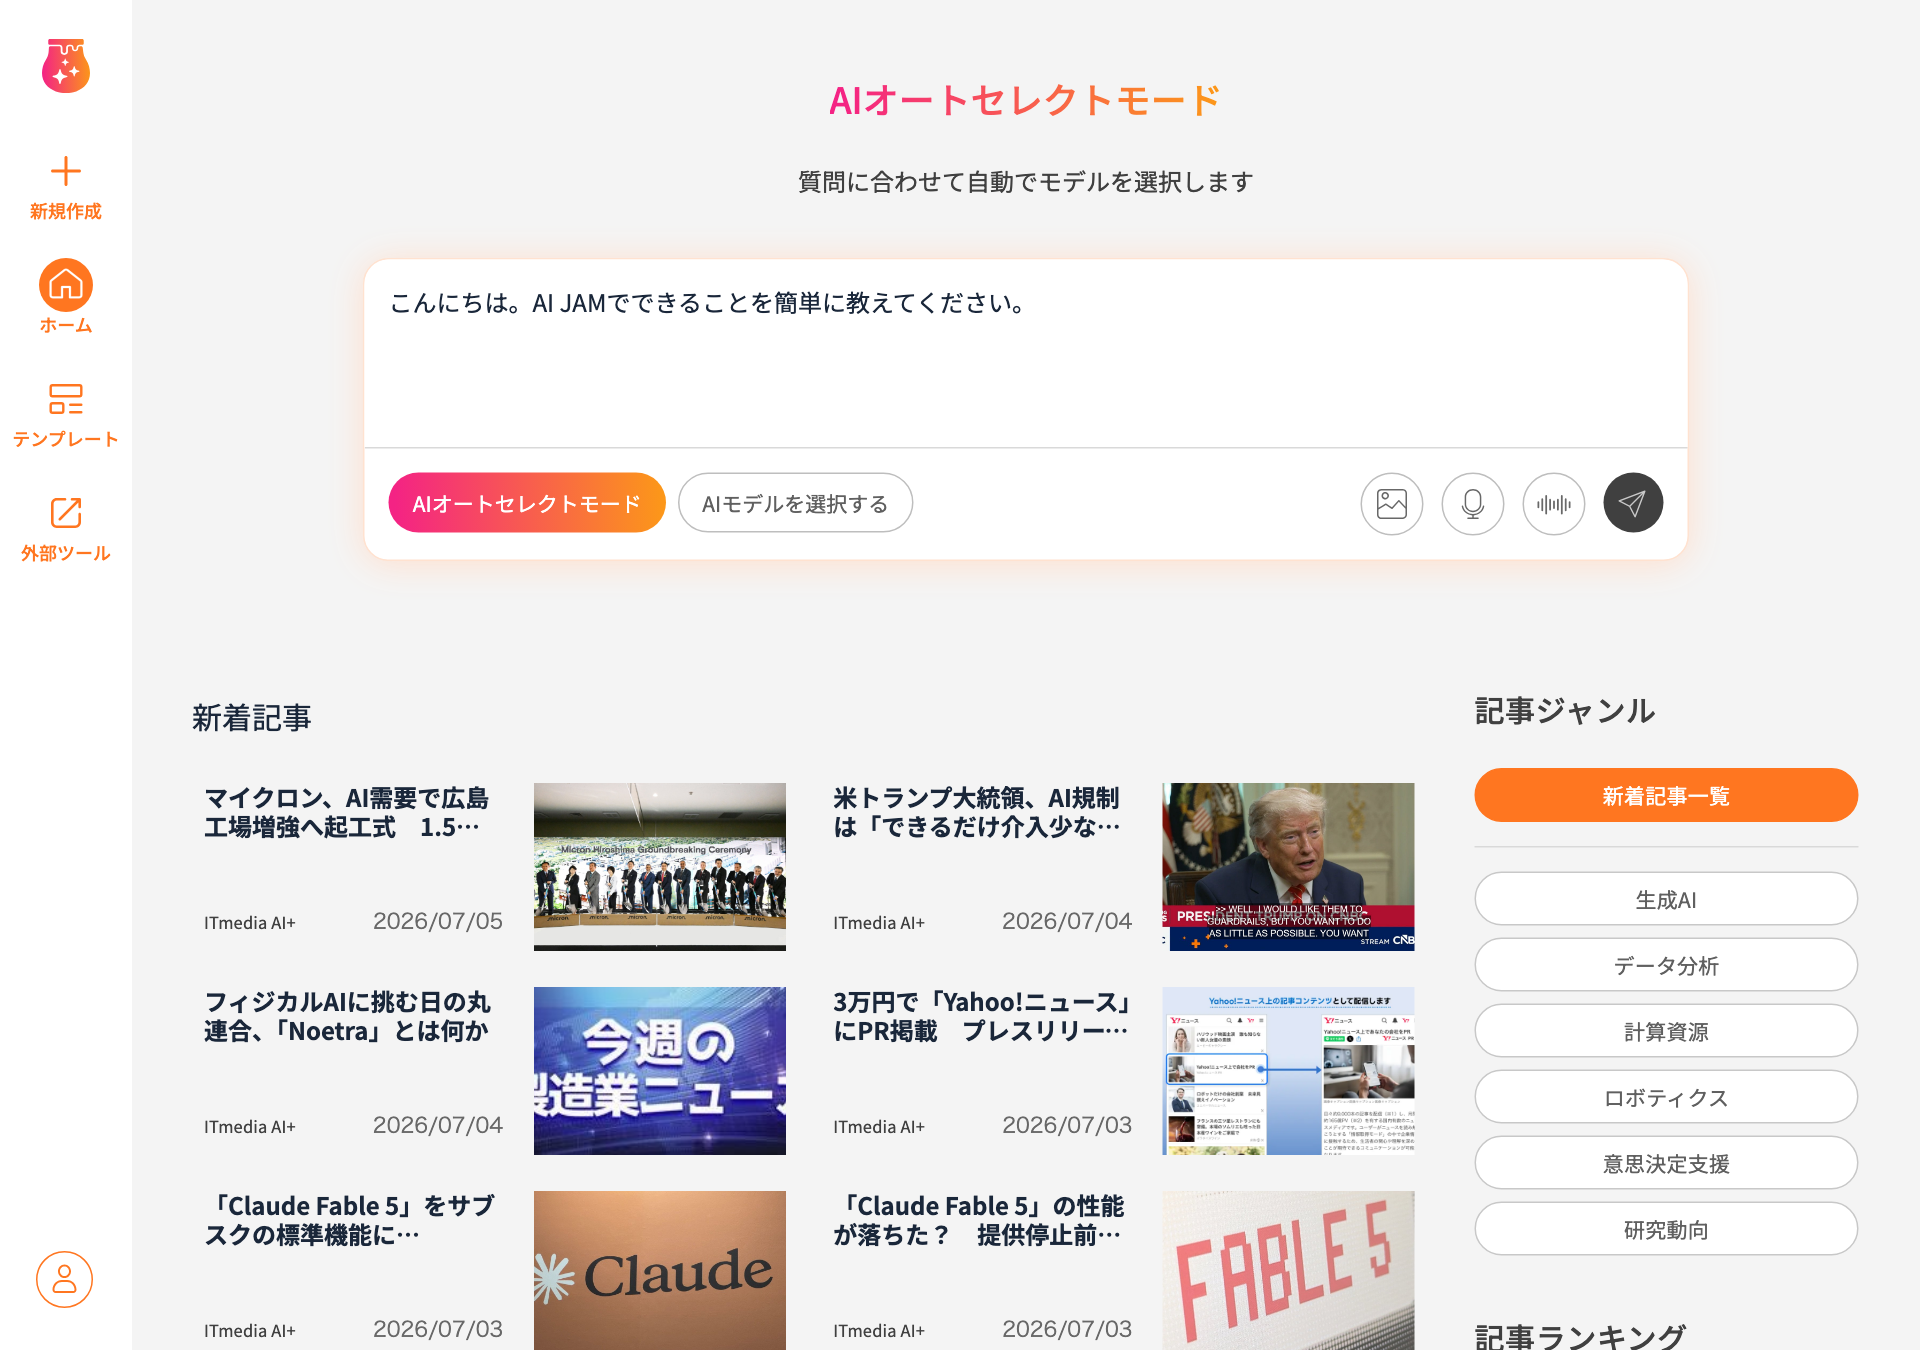This screenshot has height=1350, width=1920.
Task: Select the ロボティクス genre
Action: 1666,1097
